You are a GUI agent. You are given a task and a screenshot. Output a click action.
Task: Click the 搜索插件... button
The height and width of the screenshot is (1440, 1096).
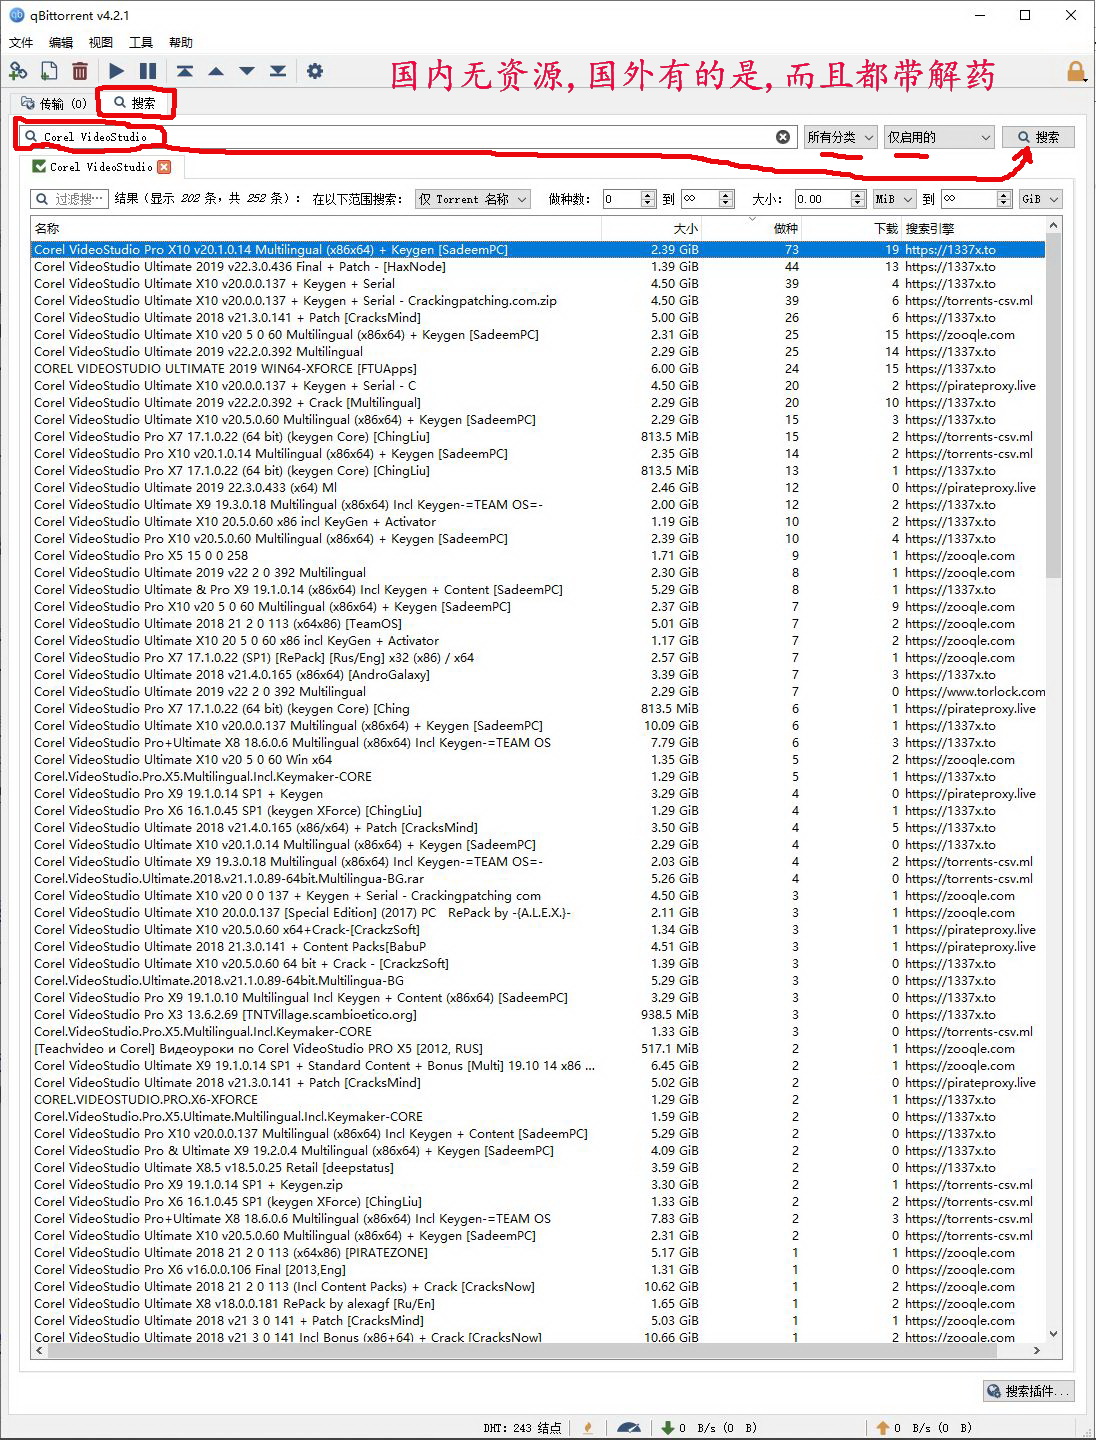pyautogui.click(x=1028, y=1391)
